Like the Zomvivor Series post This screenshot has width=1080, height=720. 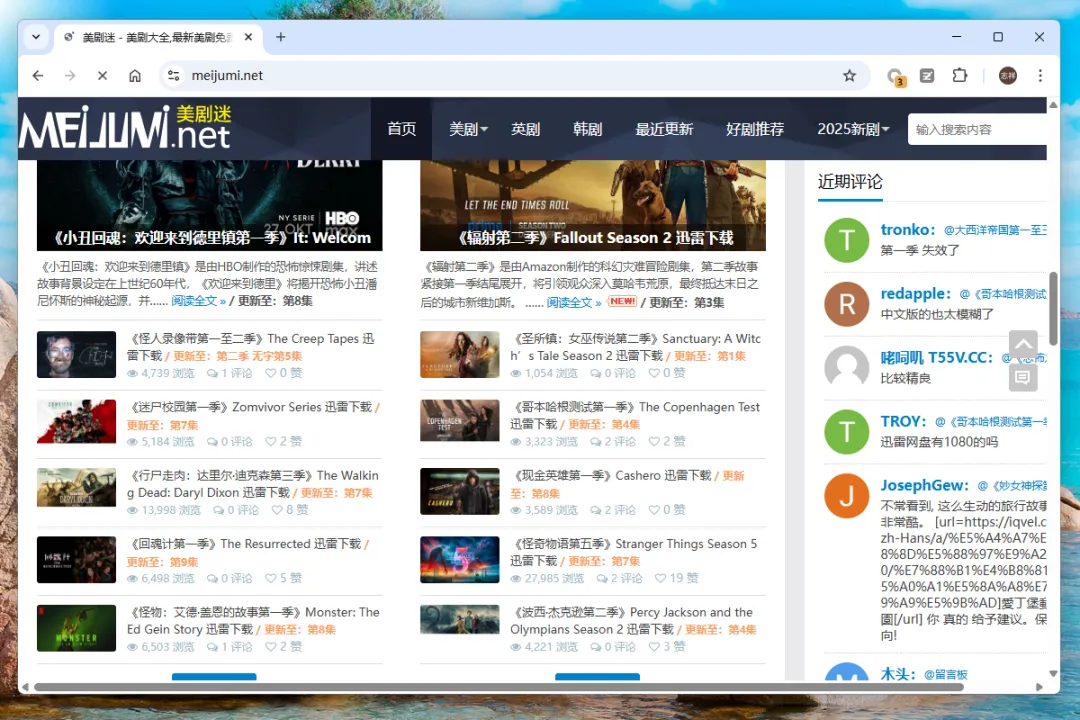(283, 441)
